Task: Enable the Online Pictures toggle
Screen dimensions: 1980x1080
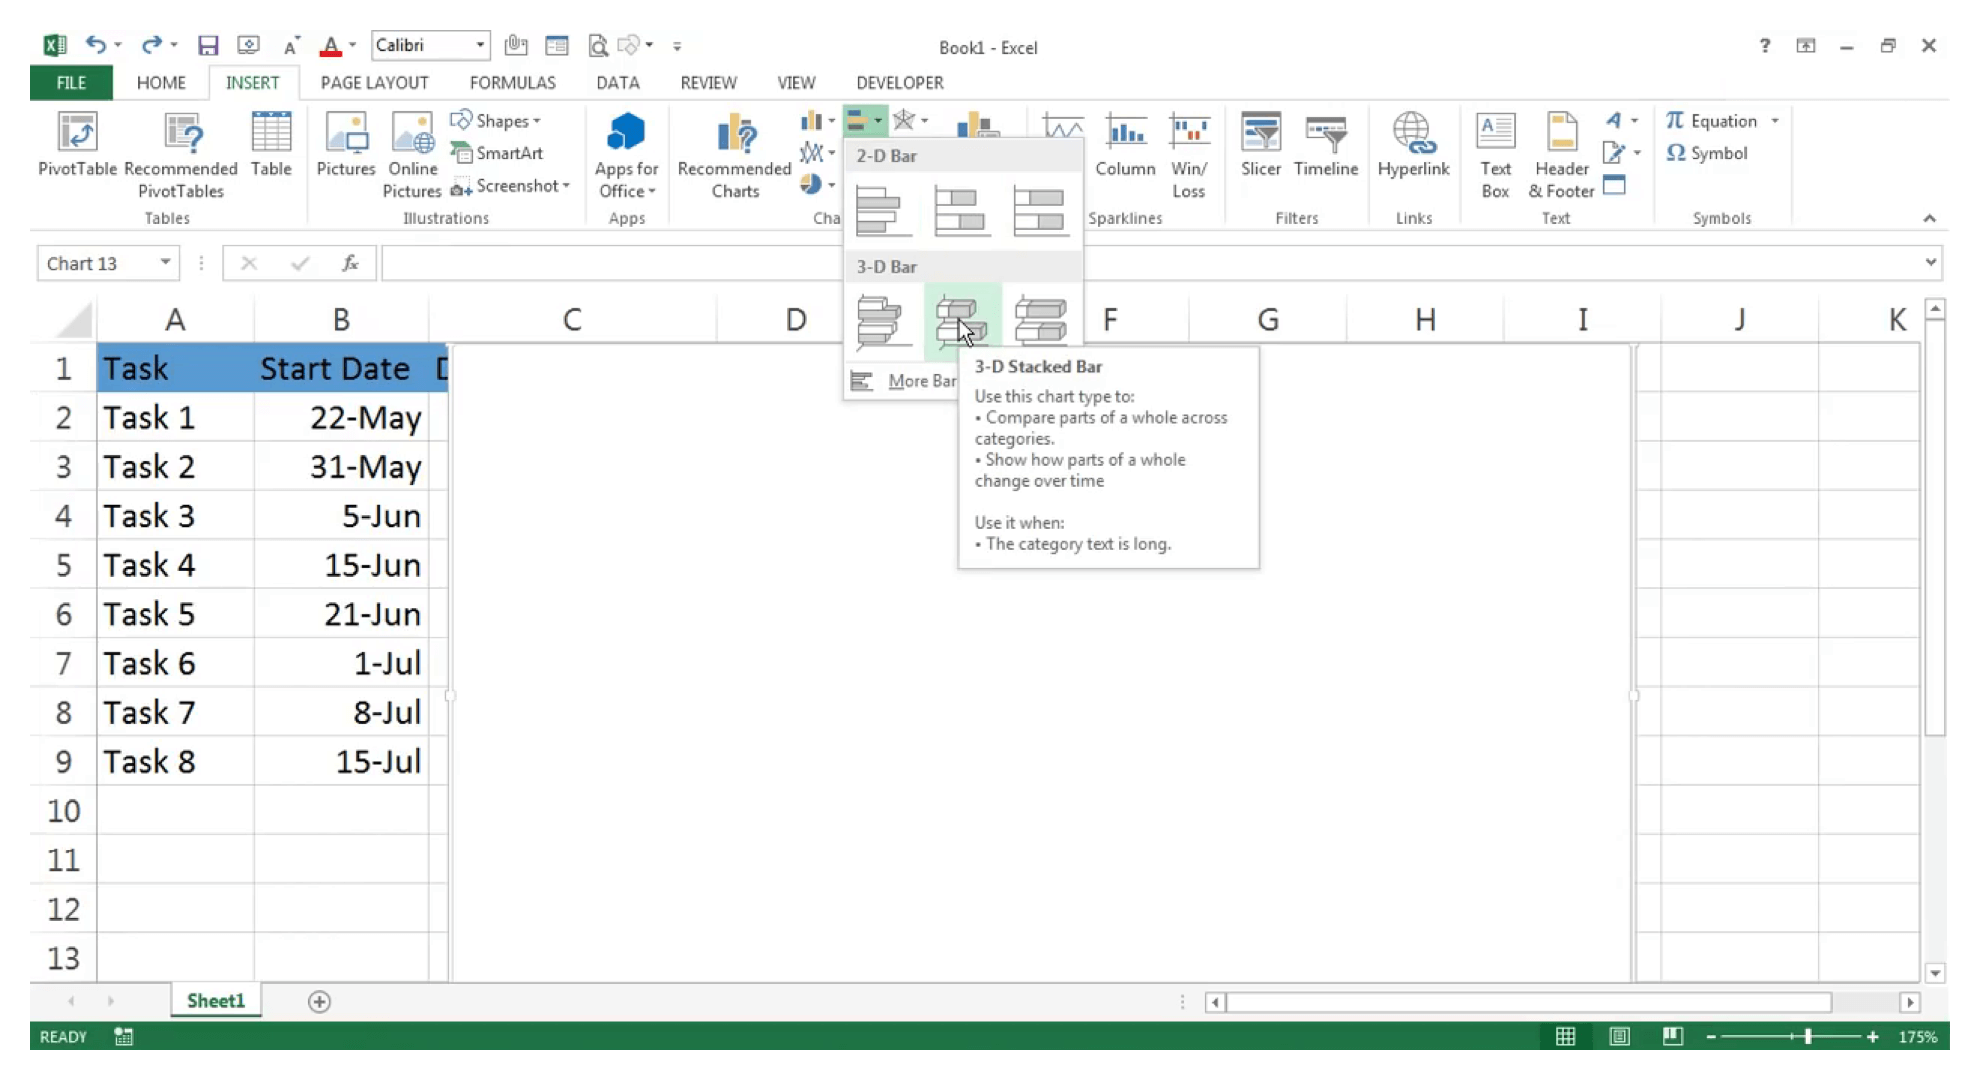Action: coord(411,149)
